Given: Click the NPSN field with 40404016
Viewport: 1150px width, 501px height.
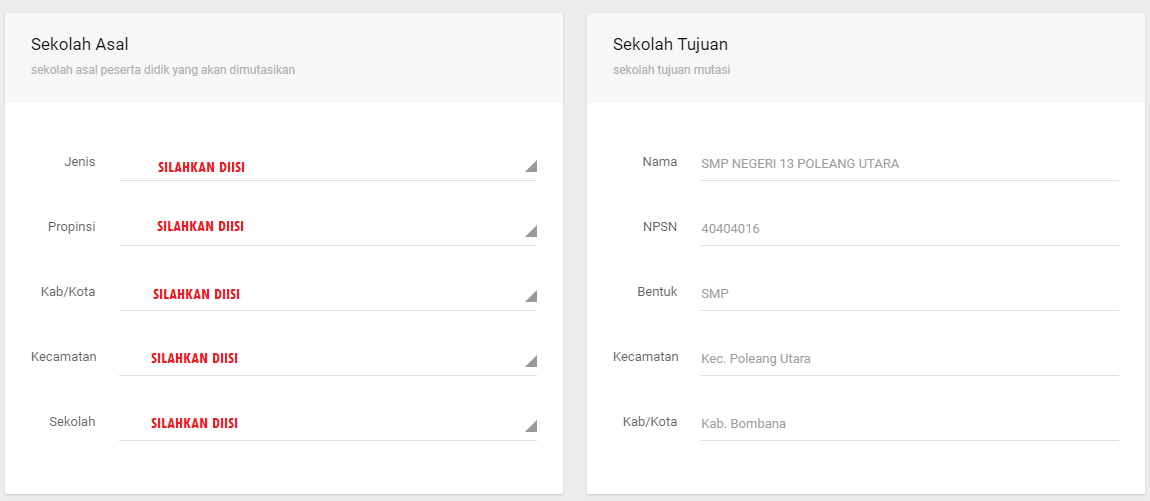Looking at the screenshot, I should (909, 229).
